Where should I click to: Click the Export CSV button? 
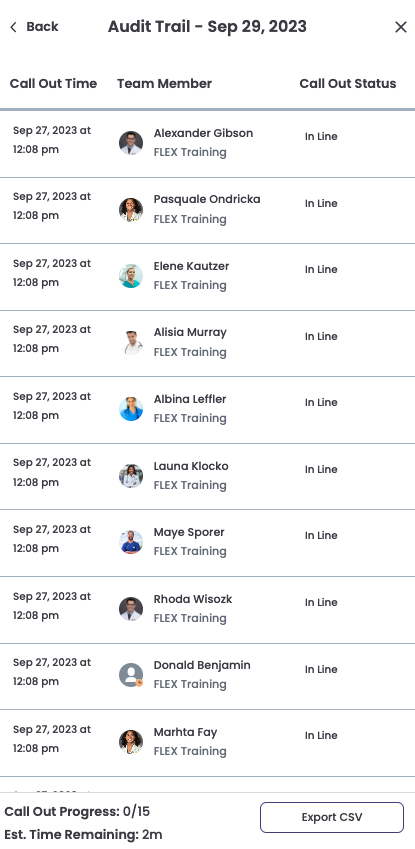(332, 817)
